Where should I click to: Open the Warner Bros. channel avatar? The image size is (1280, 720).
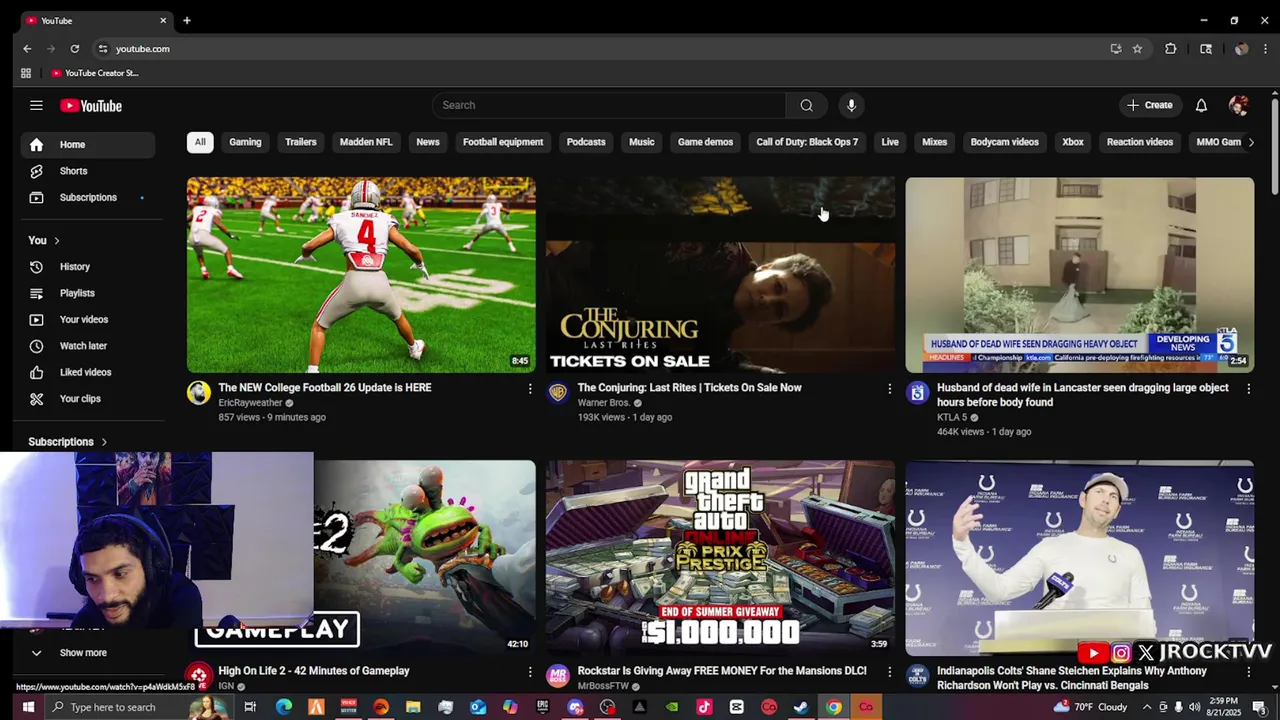(558, 393)
